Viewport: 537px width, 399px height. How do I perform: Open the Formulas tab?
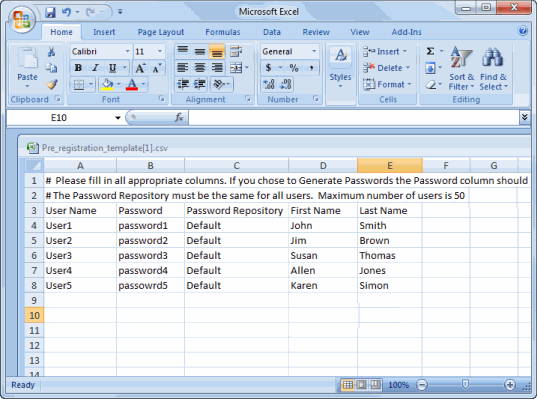point(223,32)
